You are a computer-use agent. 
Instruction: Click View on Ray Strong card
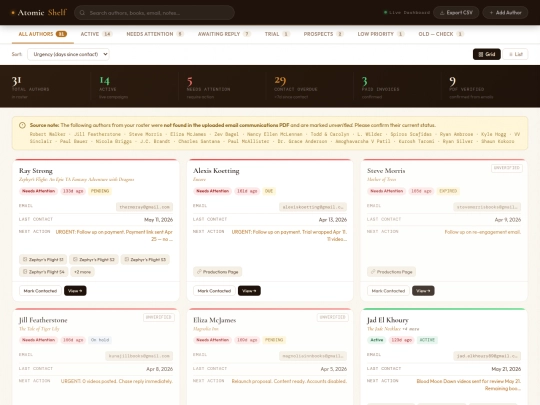pyautogui.click(x=75, y=291)
